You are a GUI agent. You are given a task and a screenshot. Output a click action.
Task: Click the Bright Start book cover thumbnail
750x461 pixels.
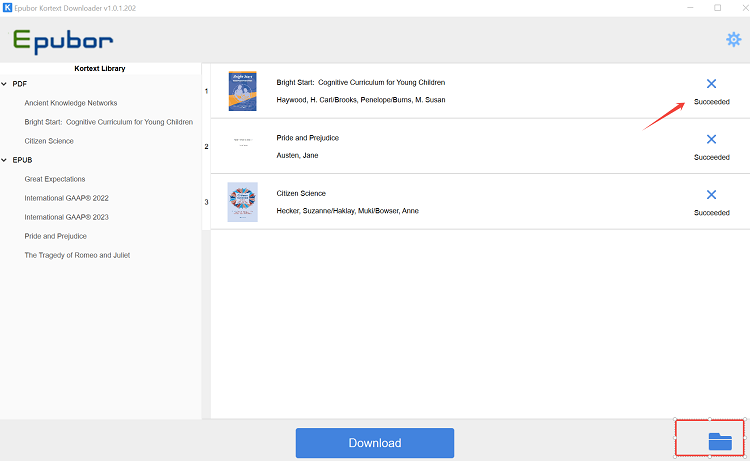[x=243, y=91]
